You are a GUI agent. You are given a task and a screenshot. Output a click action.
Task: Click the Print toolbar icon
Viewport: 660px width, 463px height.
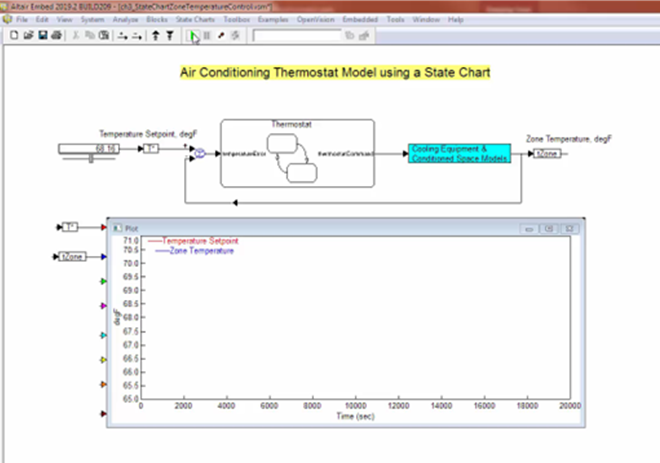(56, 35)
